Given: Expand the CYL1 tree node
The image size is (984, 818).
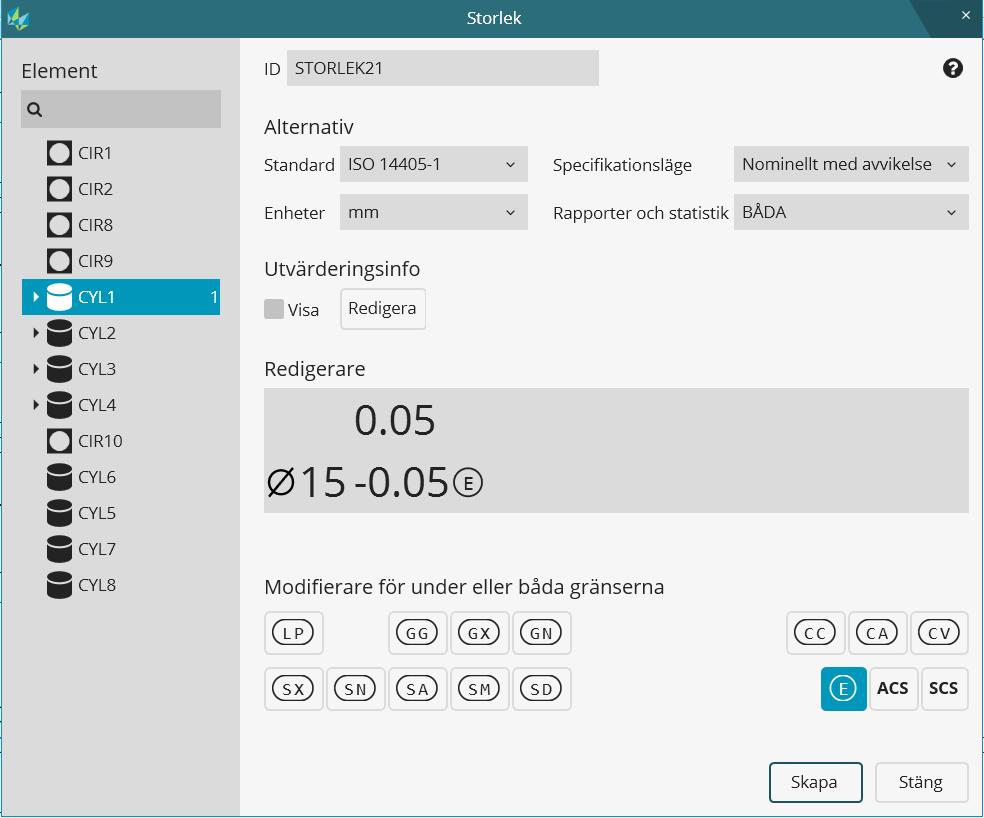Looking at the screenshot, I should click(36, 297).
